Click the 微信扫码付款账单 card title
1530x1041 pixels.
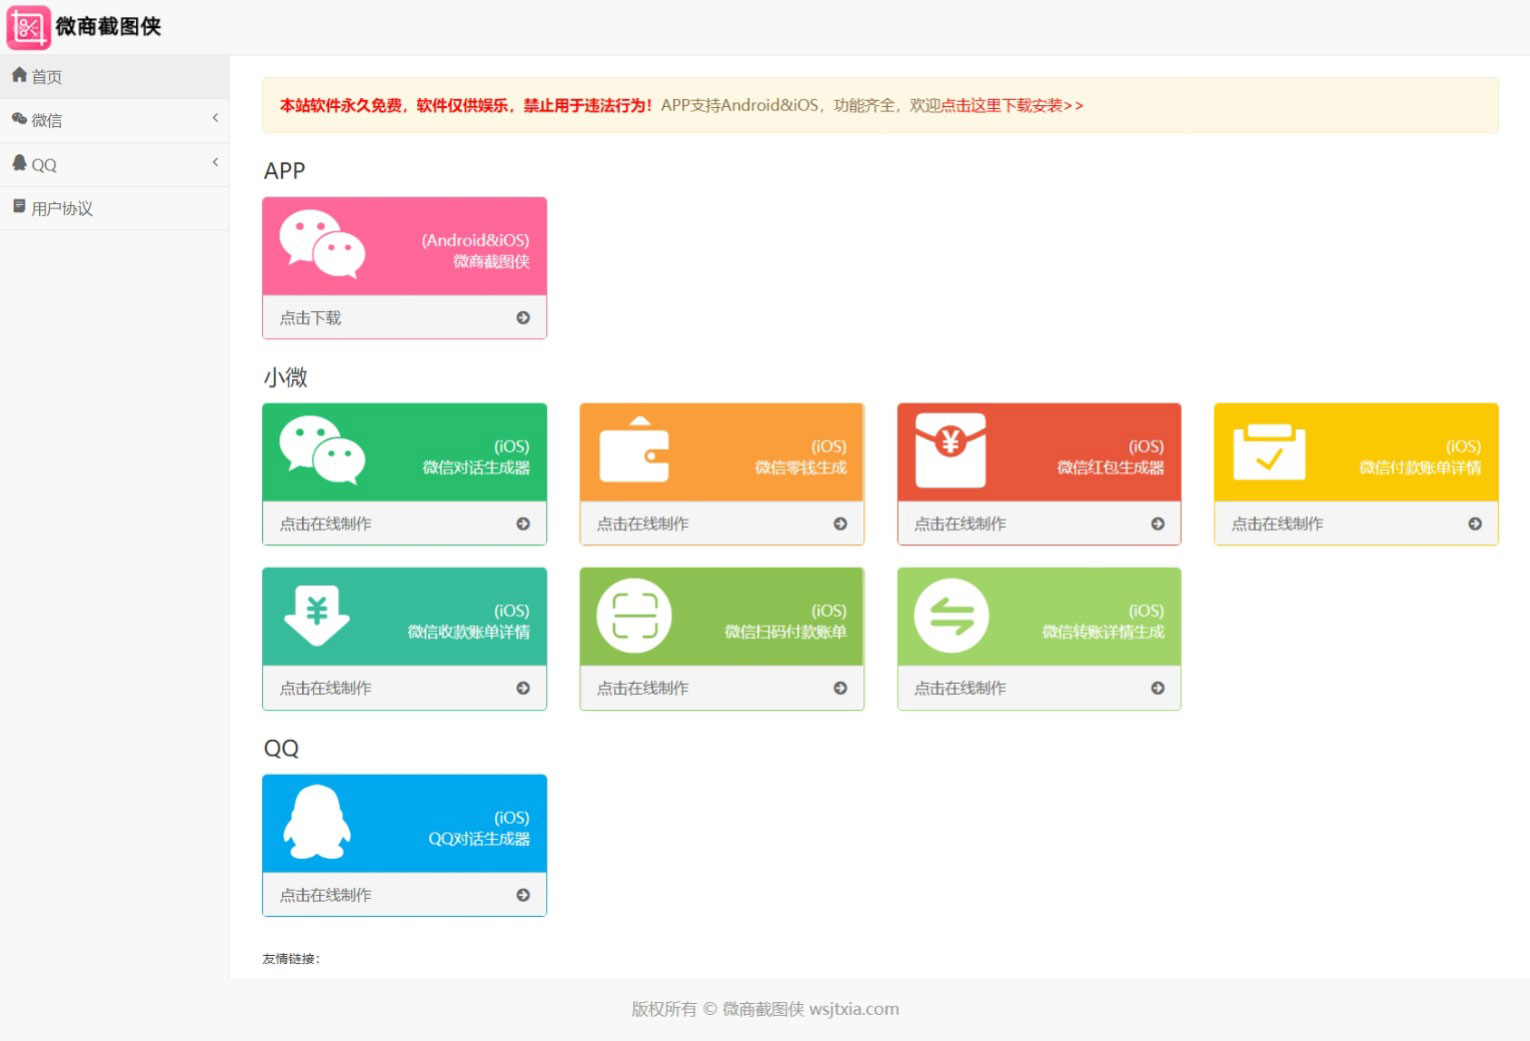pyautogui.click(x=786, y=631)
